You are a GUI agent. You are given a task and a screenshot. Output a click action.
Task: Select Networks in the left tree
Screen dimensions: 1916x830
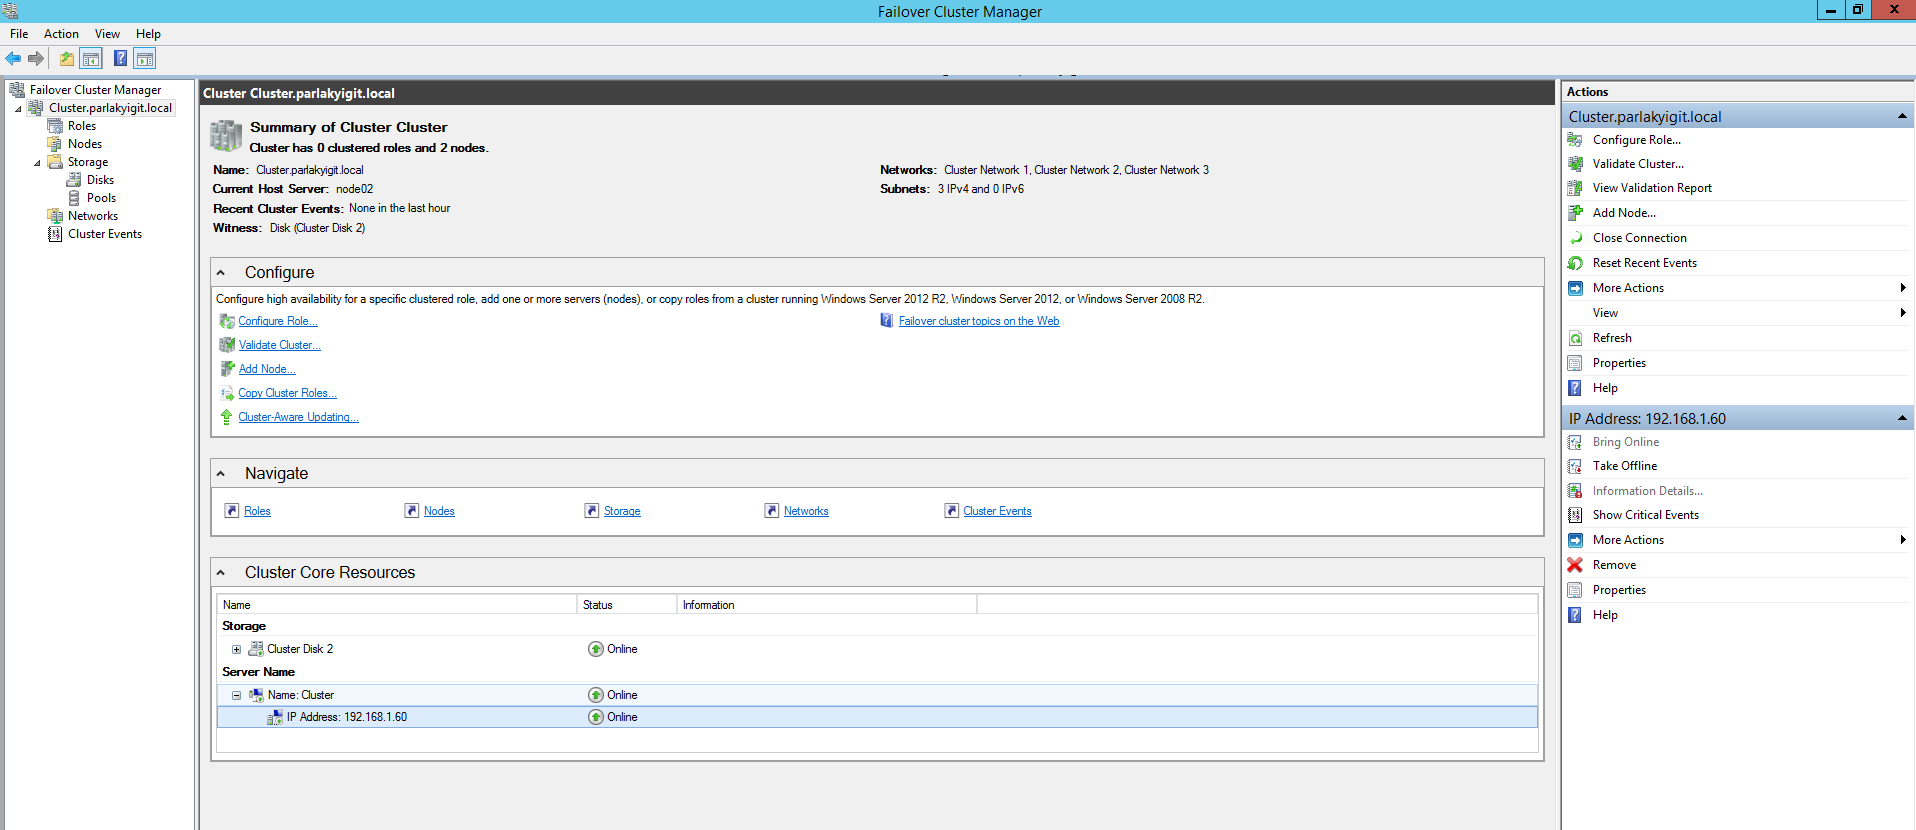[x=93, y=216]
